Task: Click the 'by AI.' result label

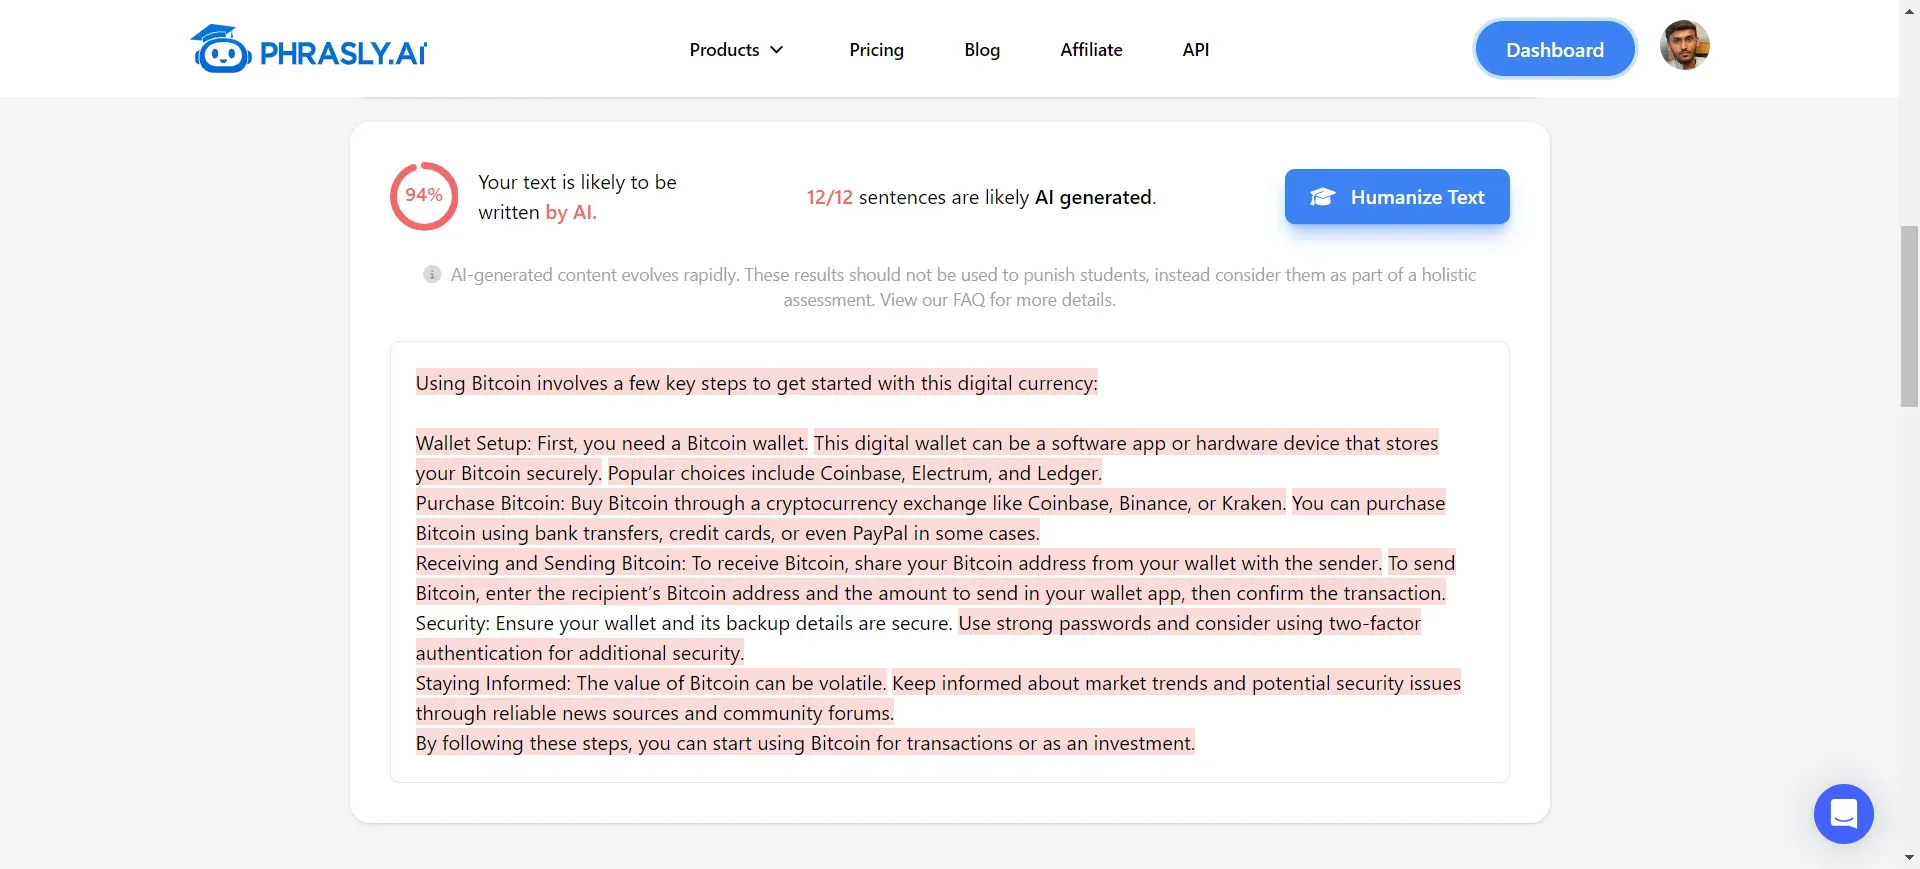Action: tap(571, 212)
